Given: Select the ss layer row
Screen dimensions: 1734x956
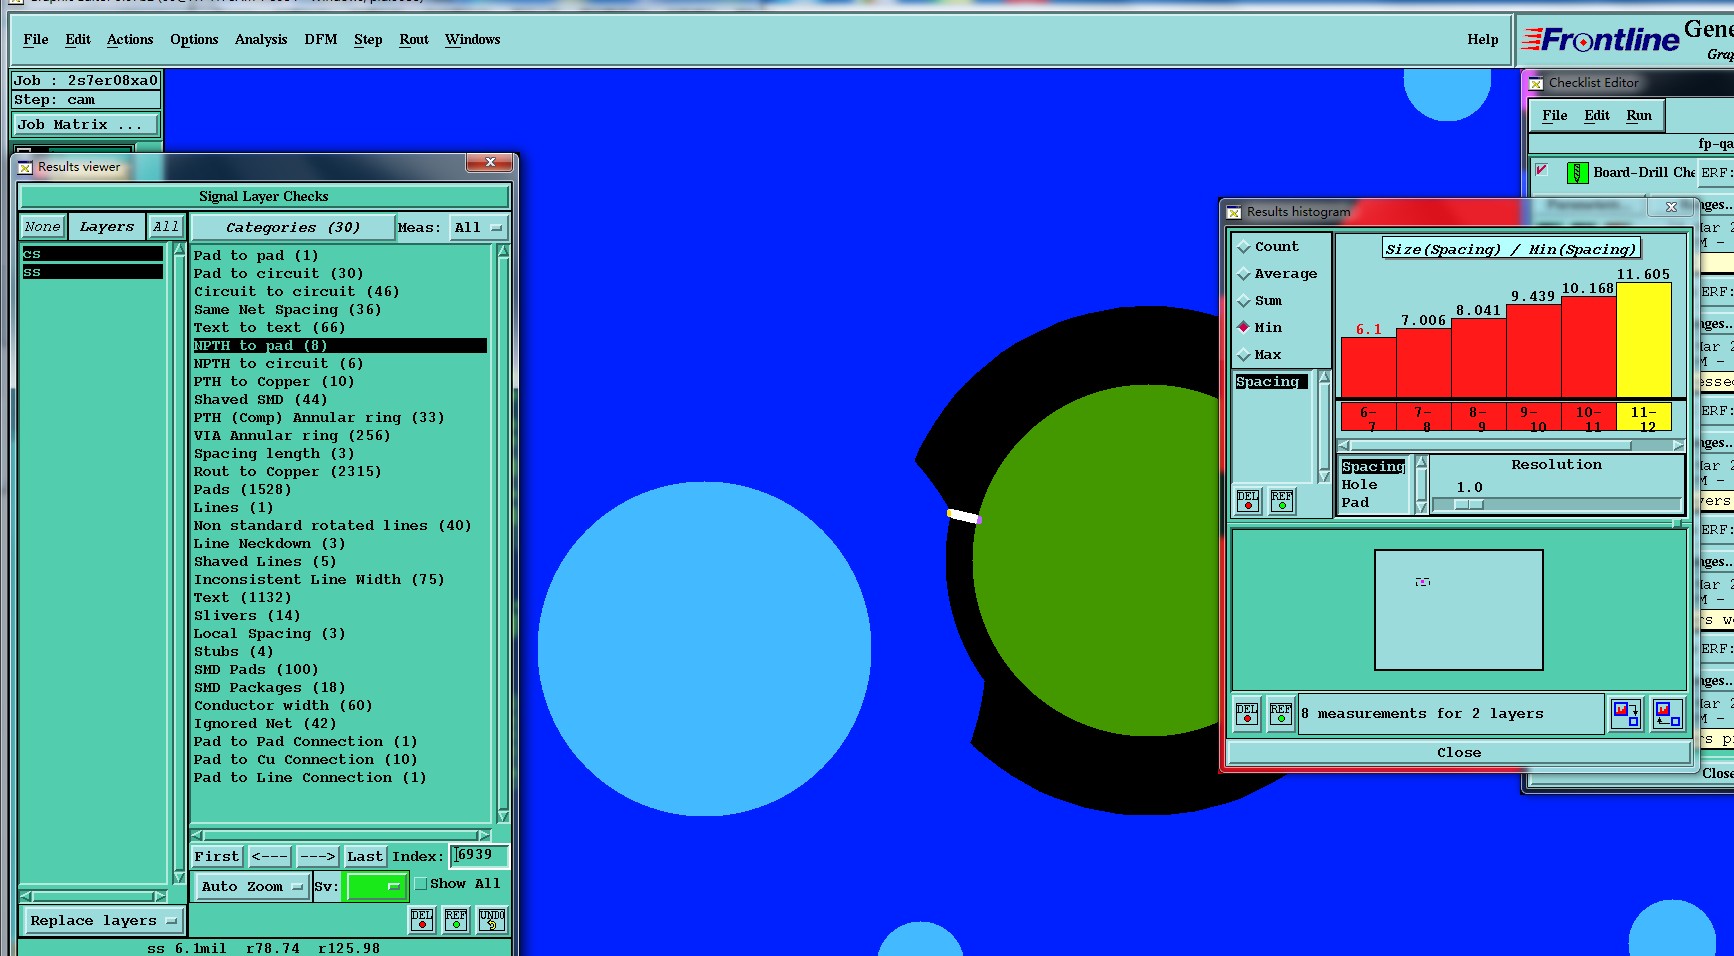Looking at the screenshot, I should [92, 272].
